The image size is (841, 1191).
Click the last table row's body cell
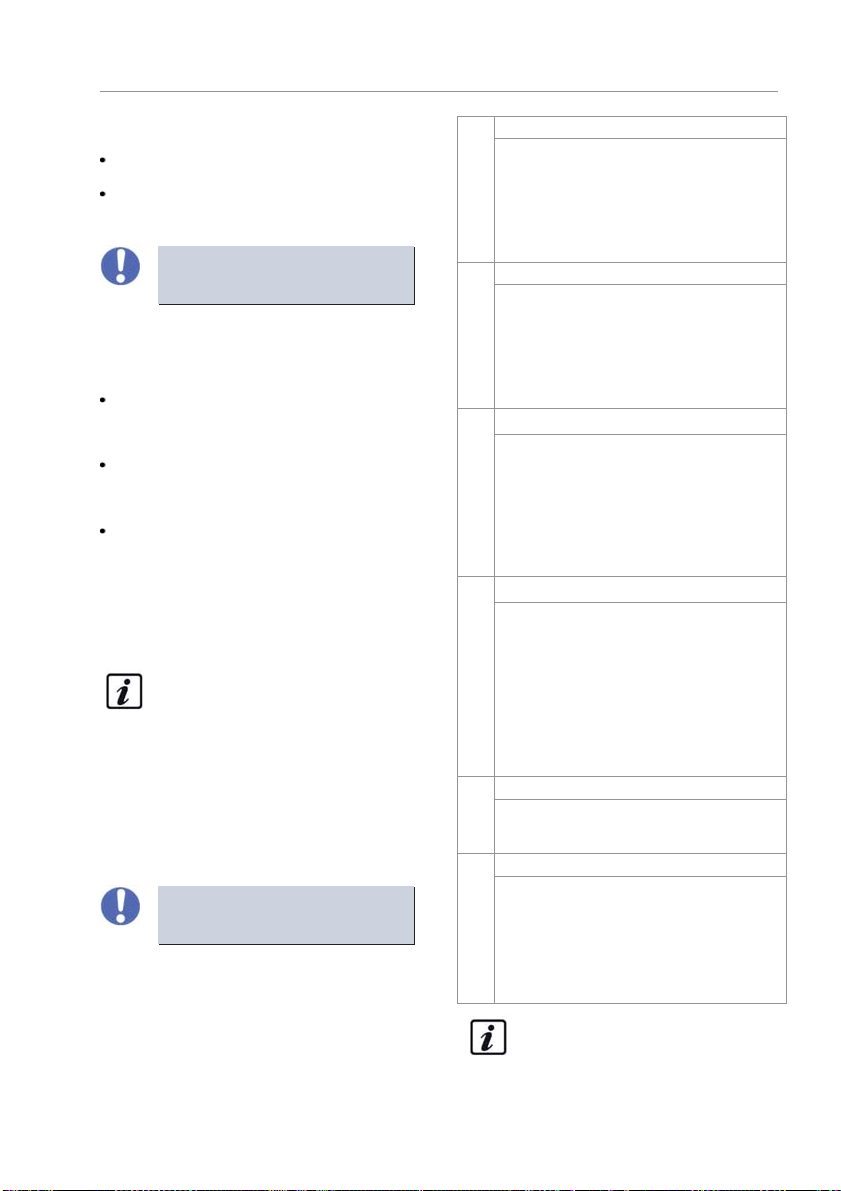pyautogui.click(x=640, y=939)
